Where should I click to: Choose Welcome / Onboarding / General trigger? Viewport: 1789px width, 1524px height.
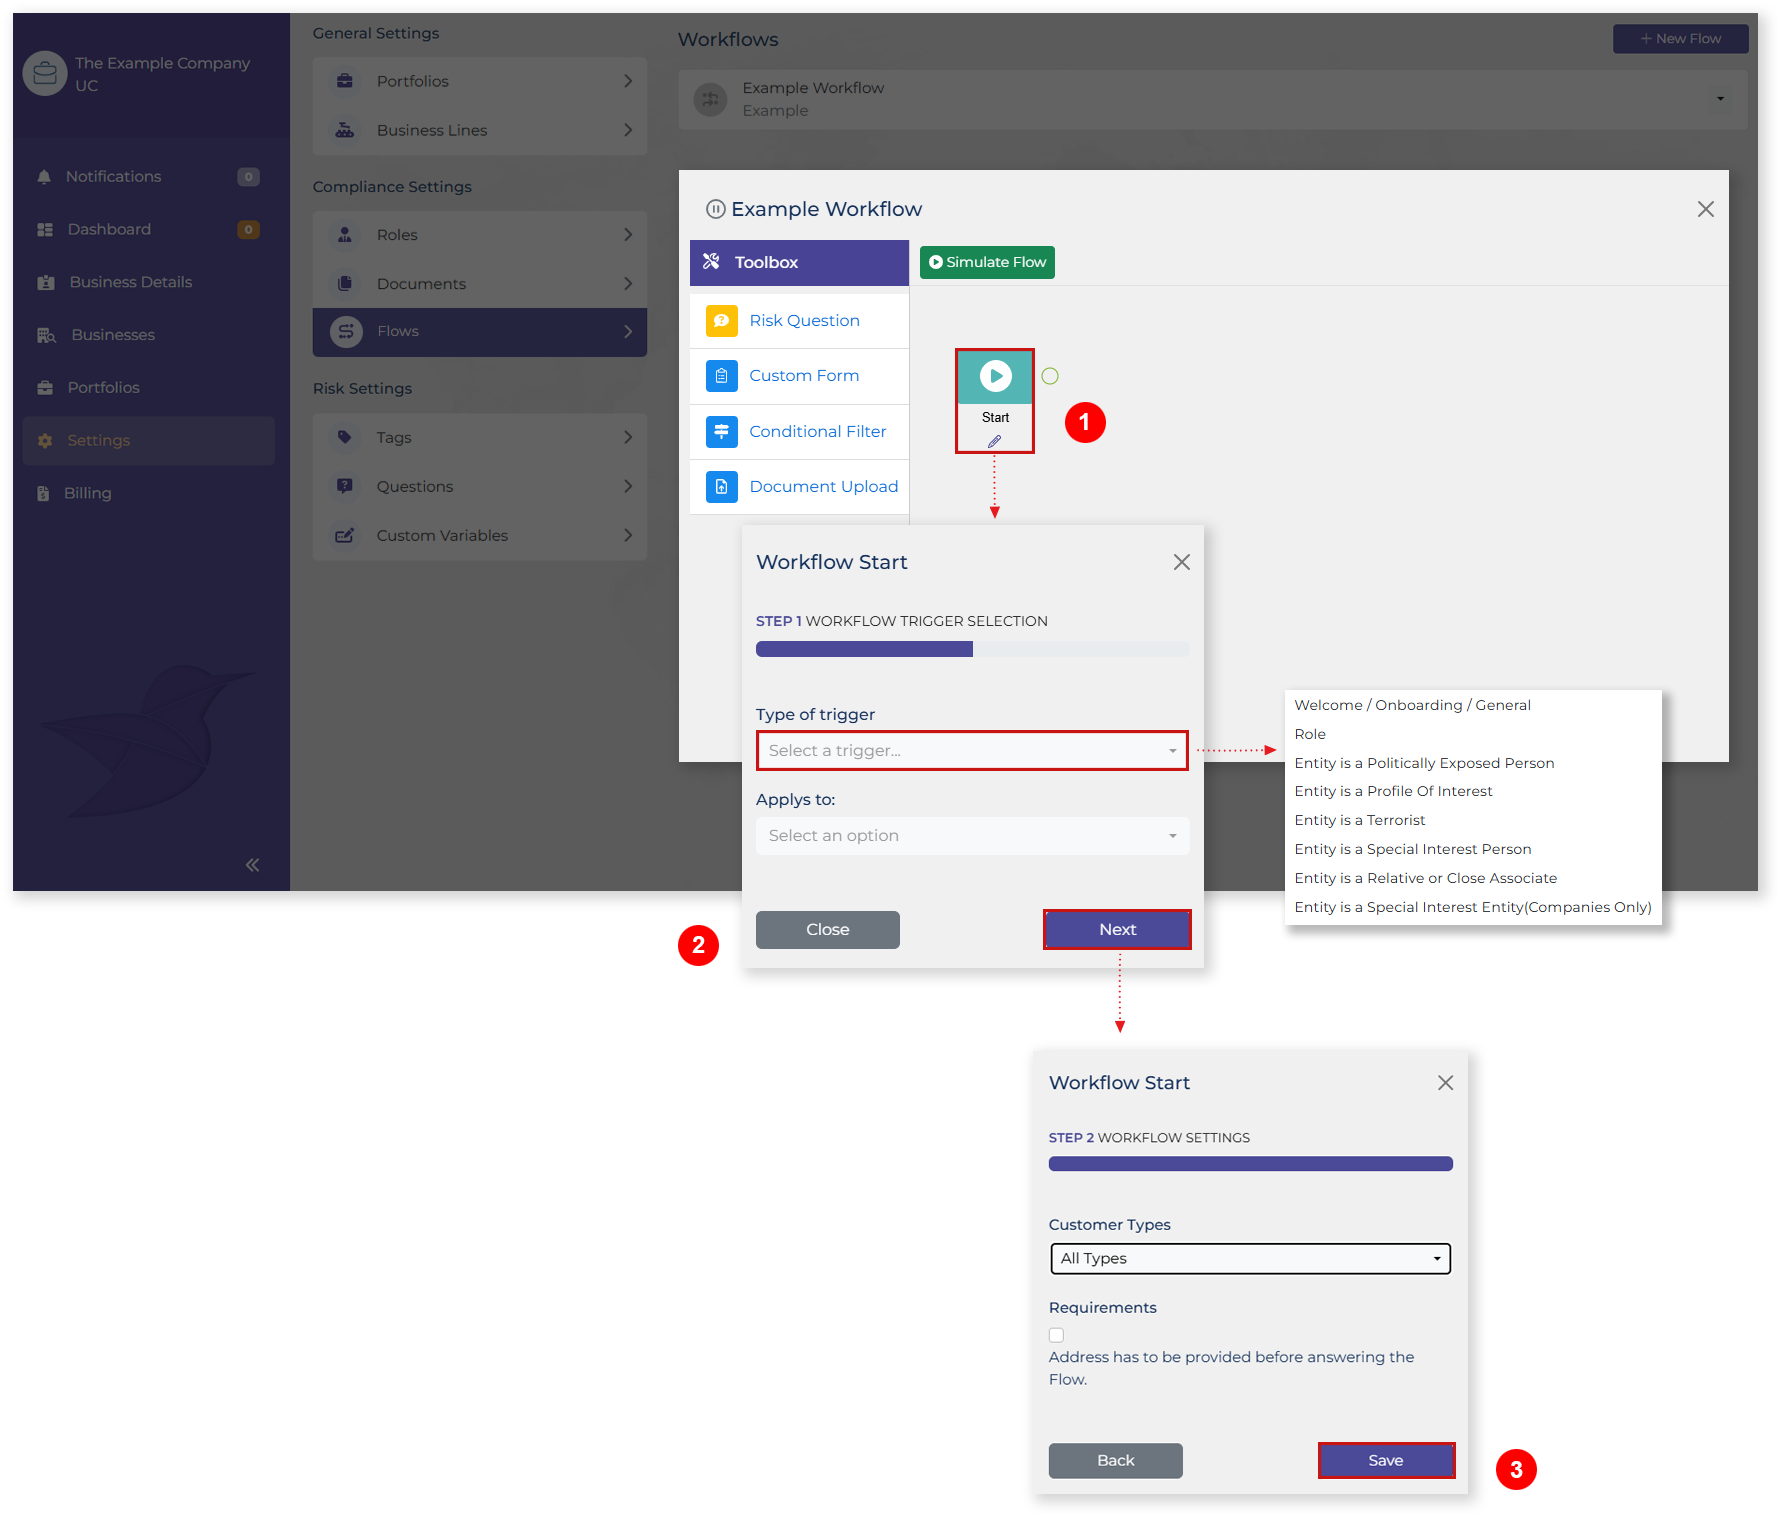[x=1412, y=706]
